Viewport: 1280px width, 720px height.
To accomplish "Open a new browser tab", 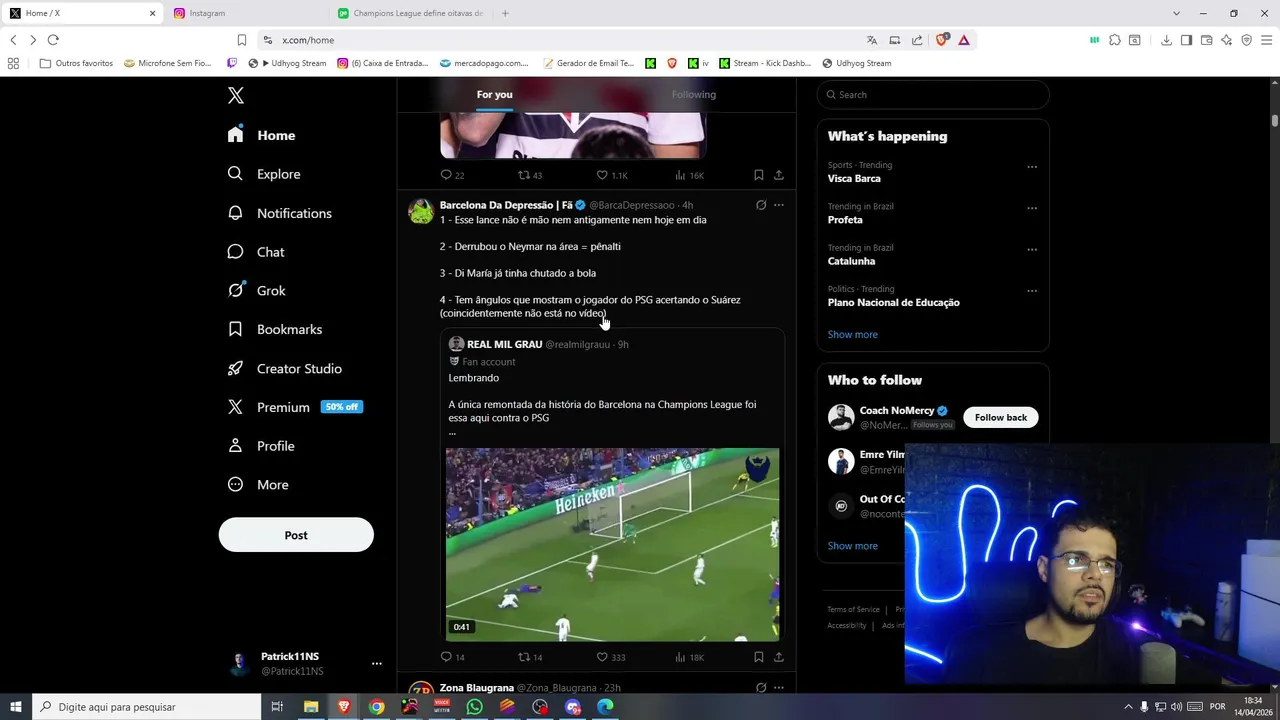I will coord(505,13).
